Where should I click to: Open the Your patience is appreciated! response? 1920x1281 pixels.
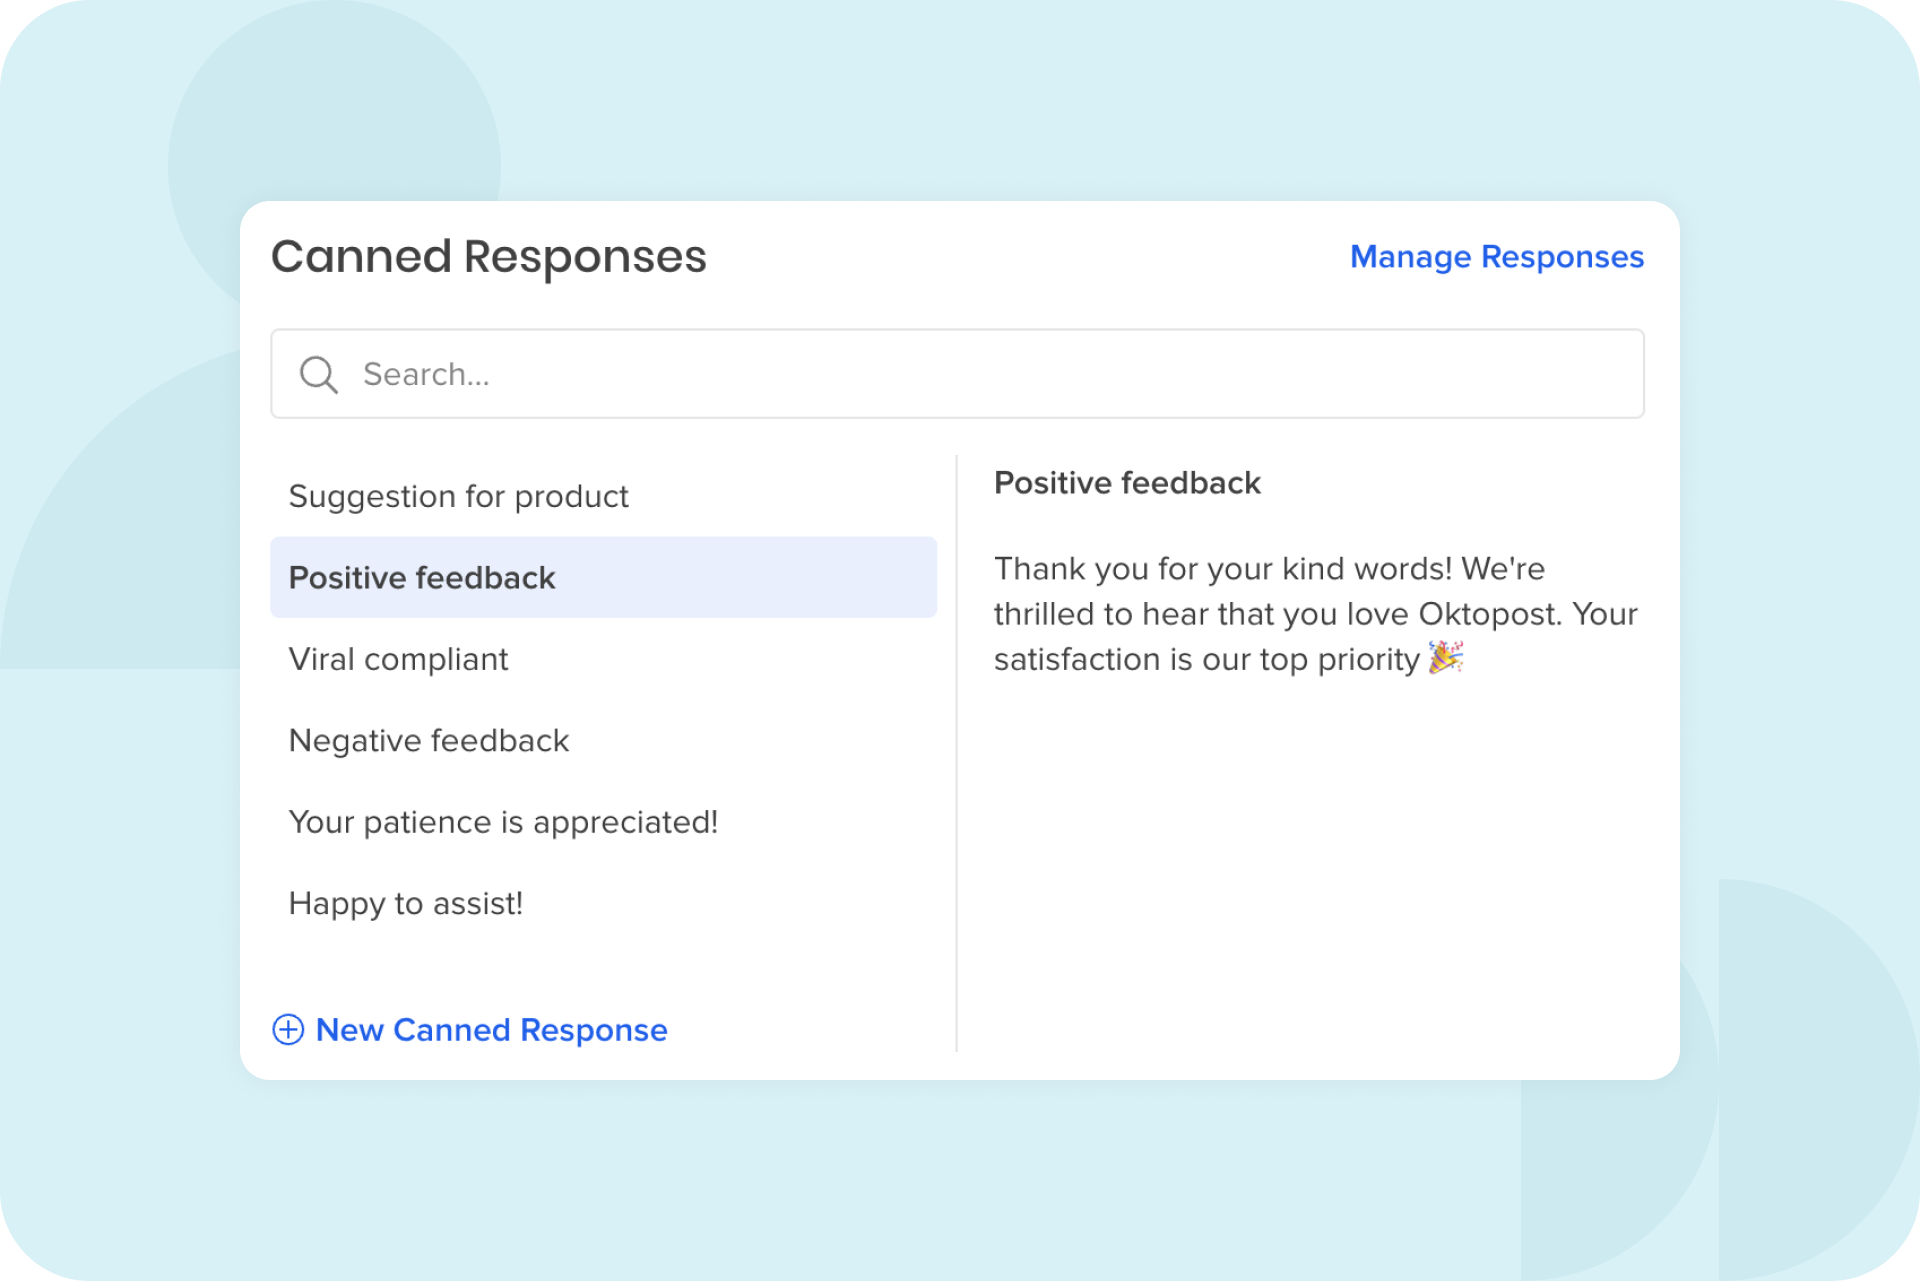[503, 821]
